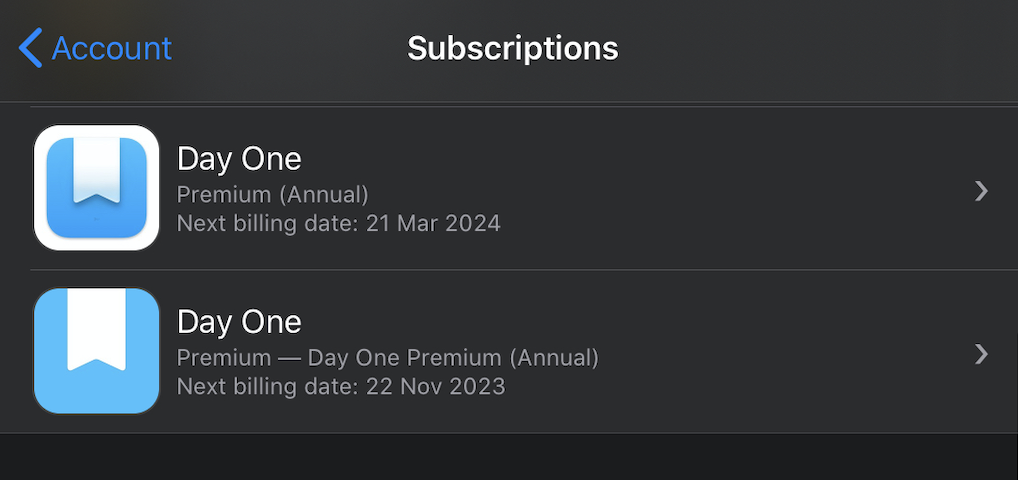
Task: Go back to Account
Action: click(x=96, y=48)
